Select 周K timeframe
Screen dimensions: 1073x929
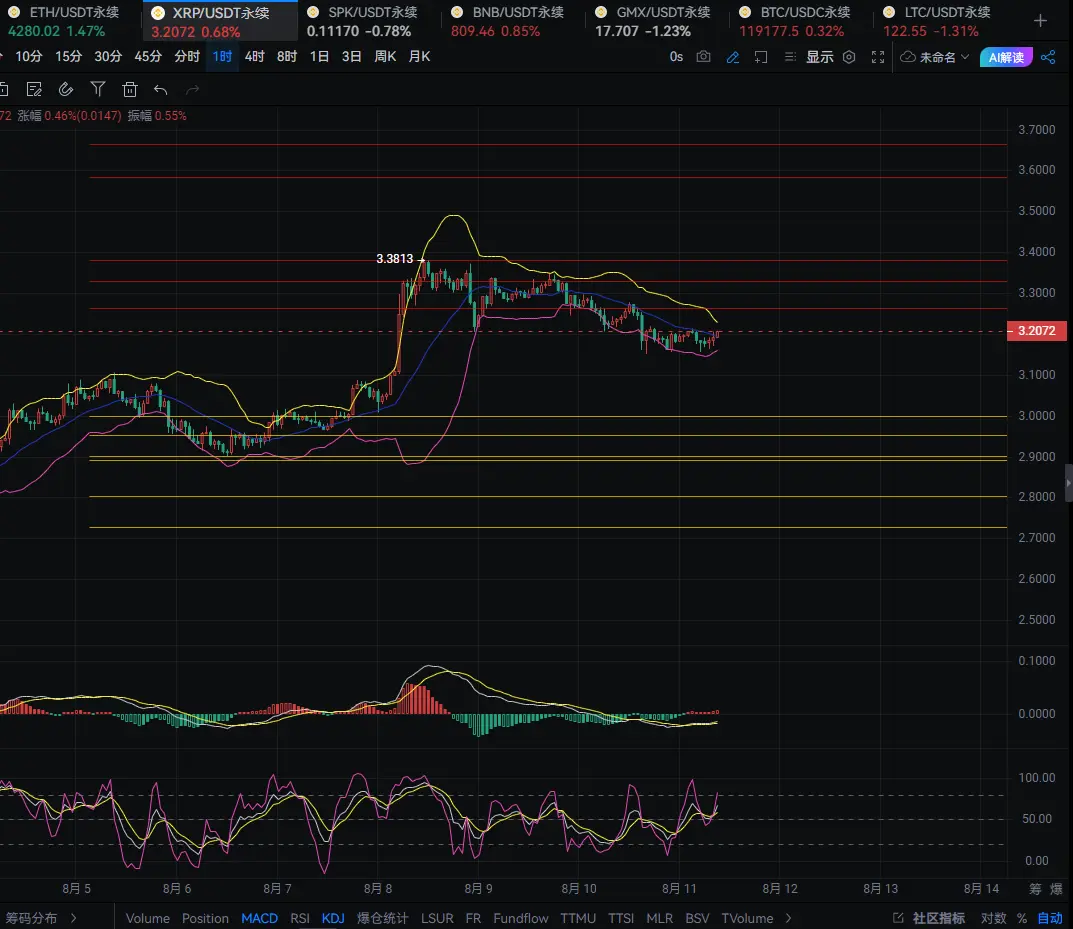click(385, 57)
